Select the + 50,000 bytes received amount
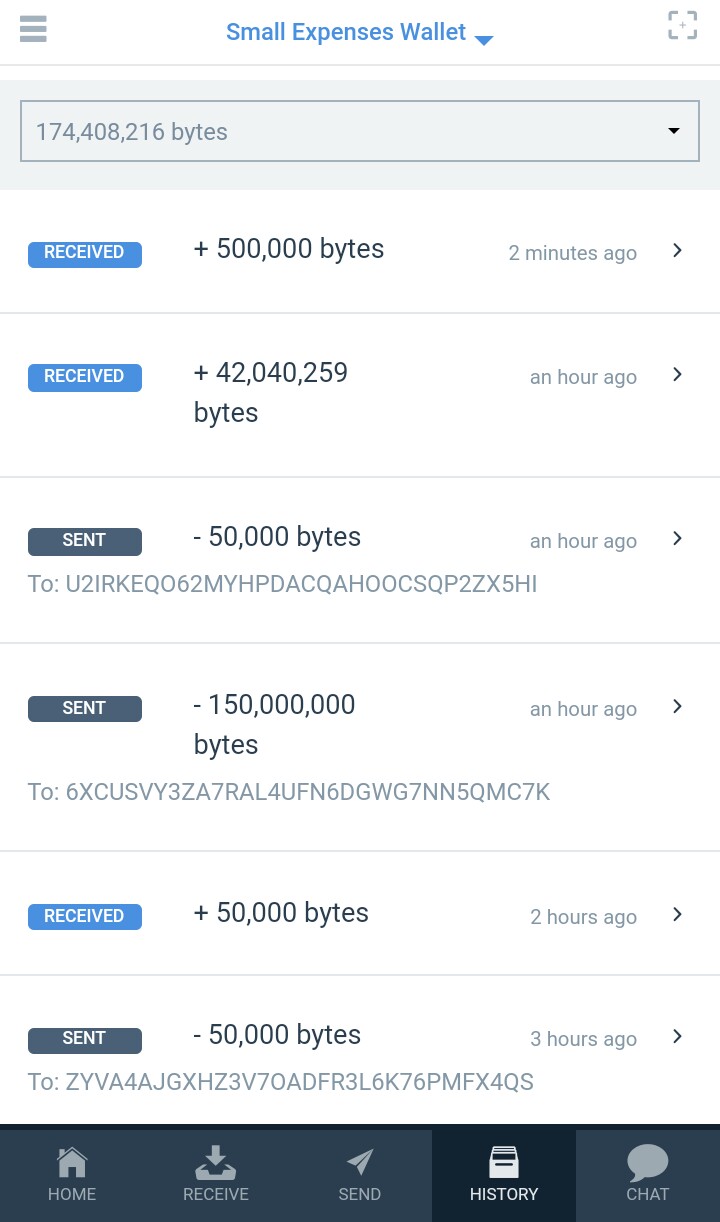Viewport: 720px width, 1222px height. click(281, 913)
